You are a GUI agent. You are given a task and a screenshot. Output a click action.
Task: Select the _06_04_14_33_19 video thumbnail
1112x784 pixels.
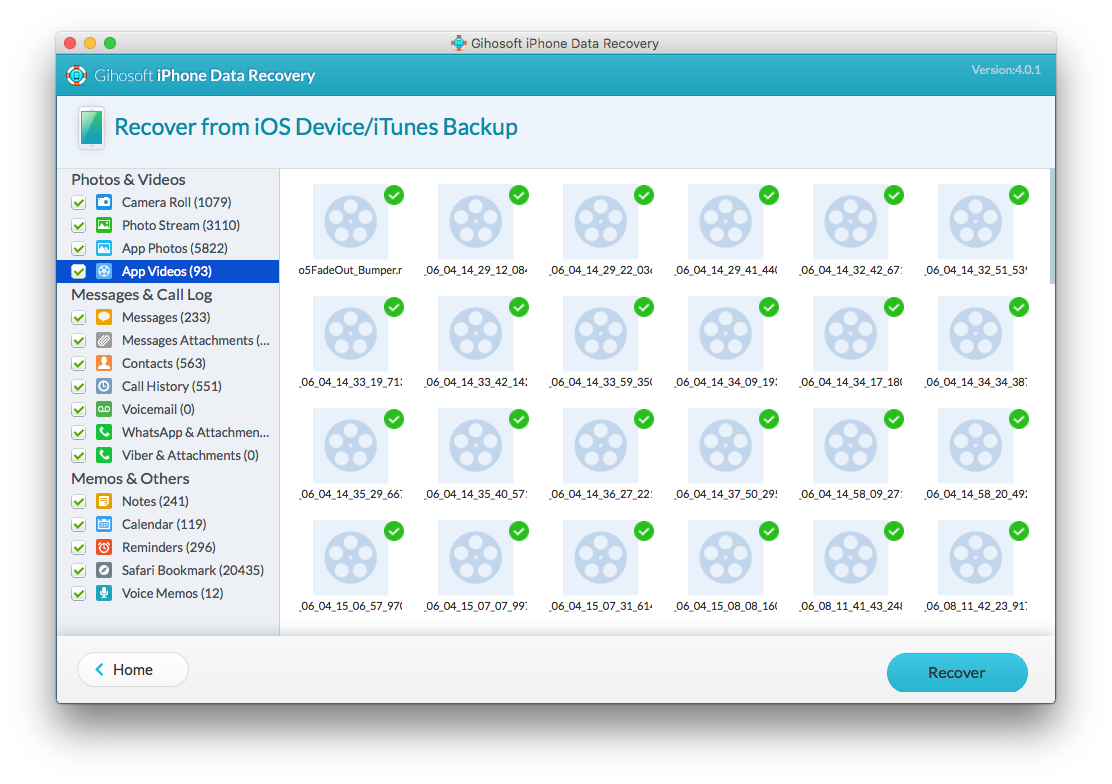pyautogui.click(x=350, y=333)
